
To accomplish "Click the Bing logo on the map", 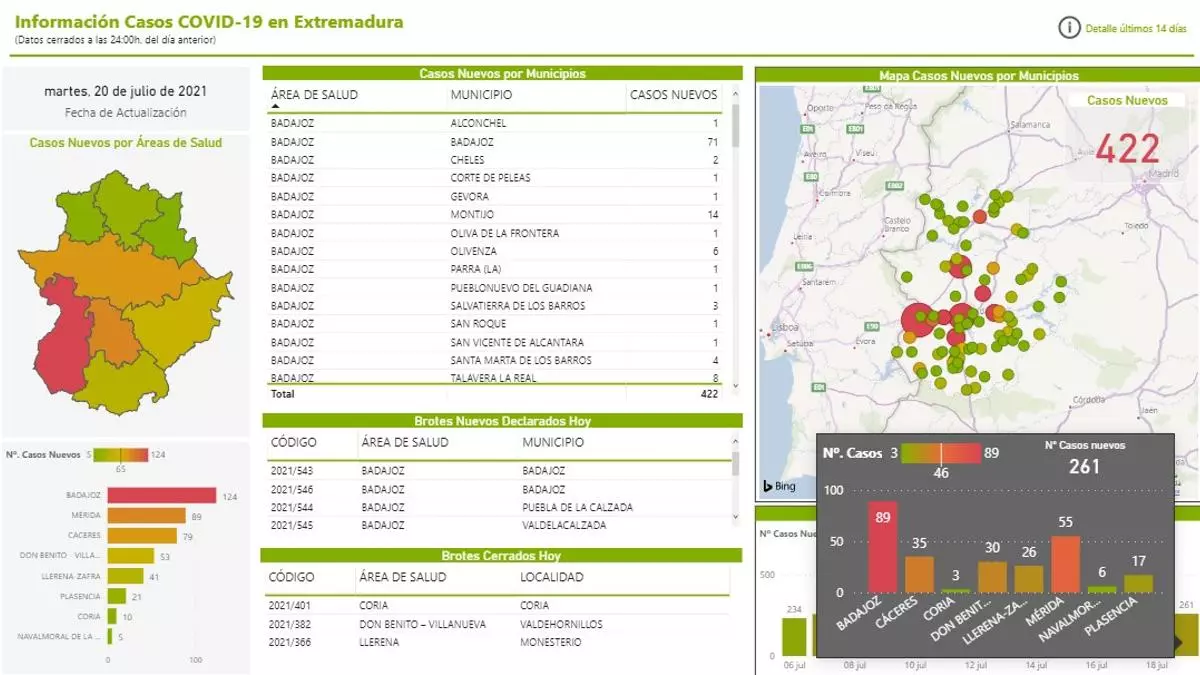I will (779, 486).
